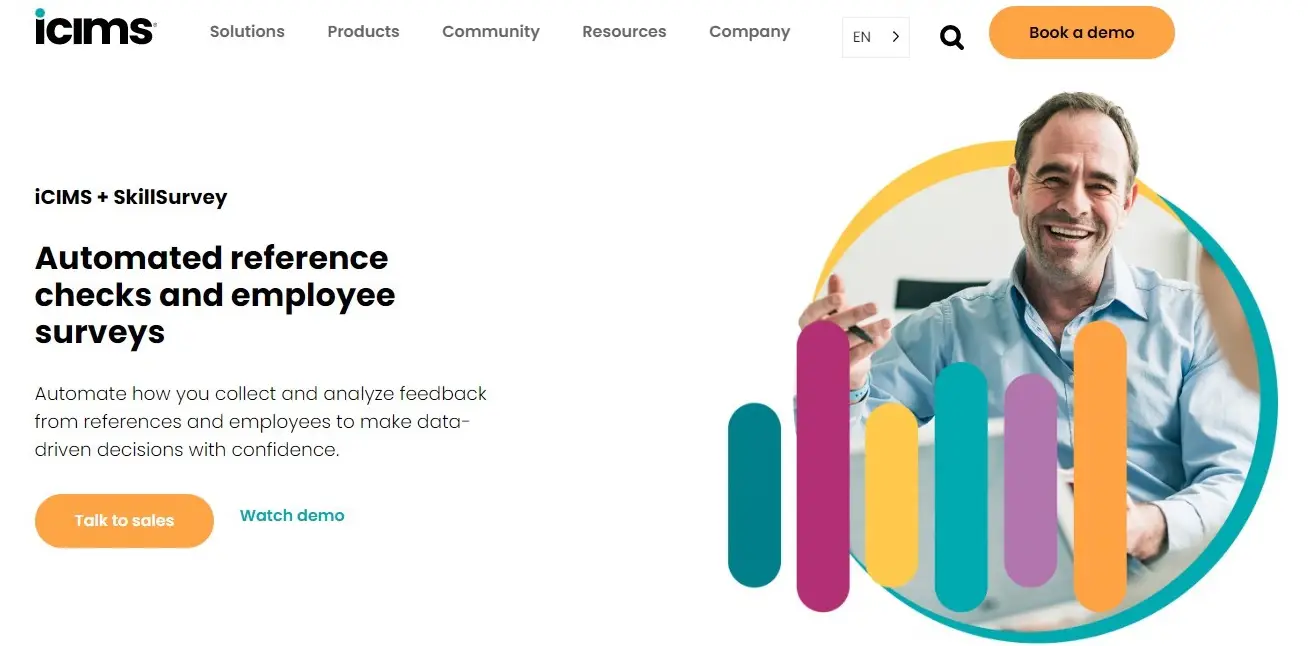Viewport: 1314px width, 646px height.
Task: Expand the Resources navigation menu
Action: (624, 32)
